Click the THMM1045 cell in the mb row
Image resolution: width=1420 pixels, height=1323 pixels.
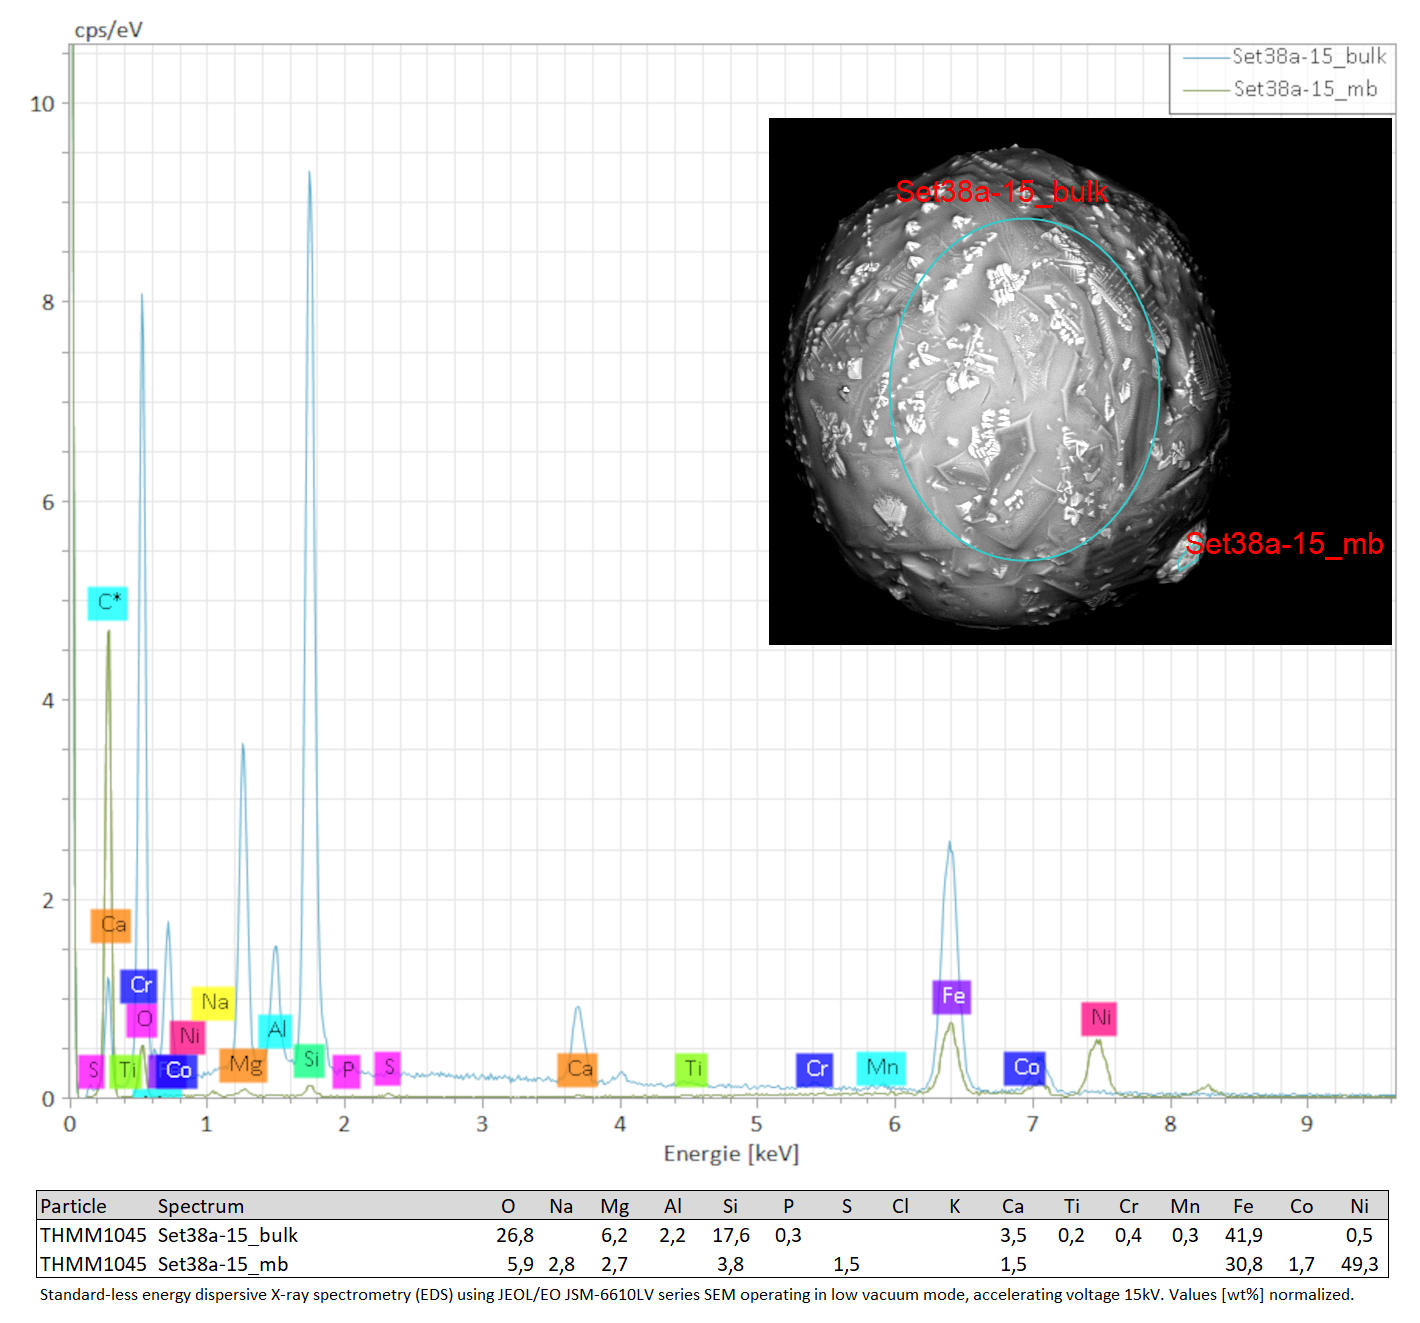click(x=93, y=1265)
